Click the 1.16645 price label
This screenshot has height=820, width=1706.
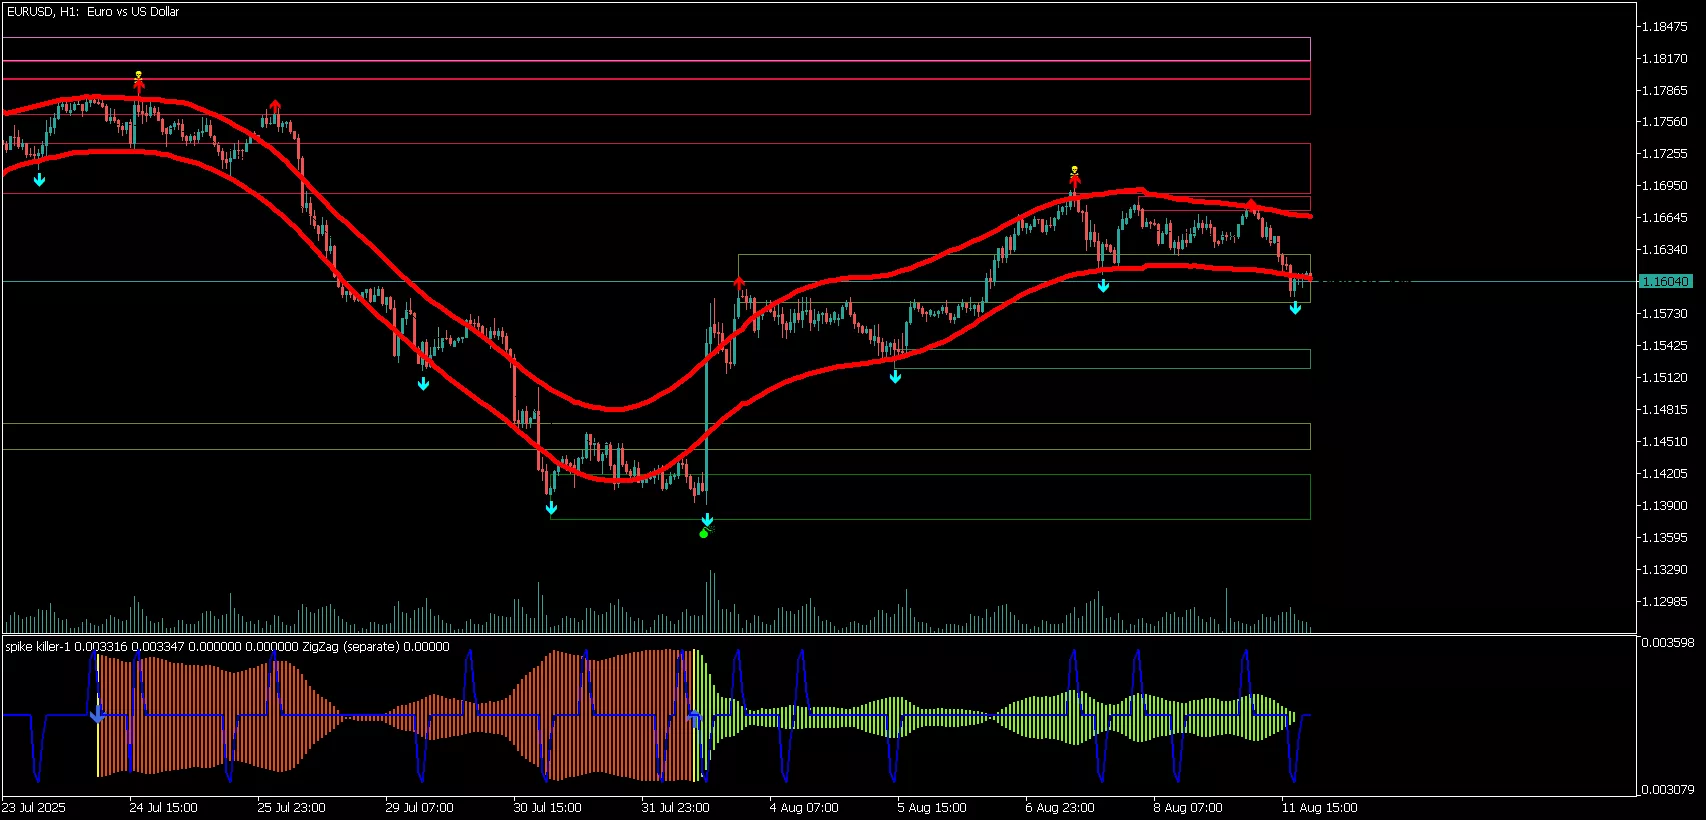[1665, 218]
